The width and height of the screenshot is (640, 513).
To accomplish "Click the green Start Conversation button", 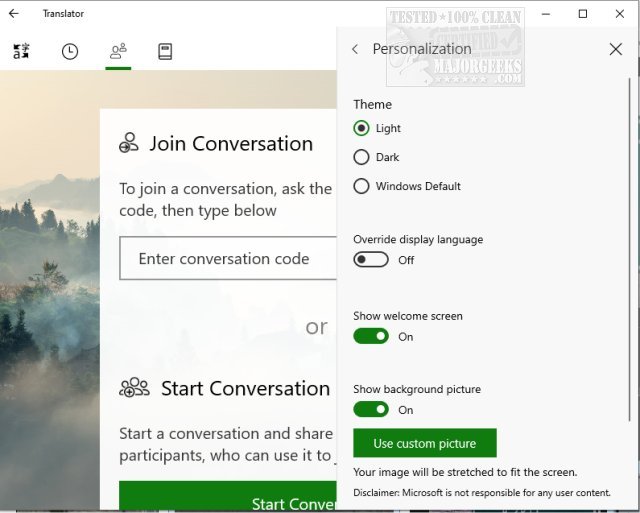I will tap(228, 496).
